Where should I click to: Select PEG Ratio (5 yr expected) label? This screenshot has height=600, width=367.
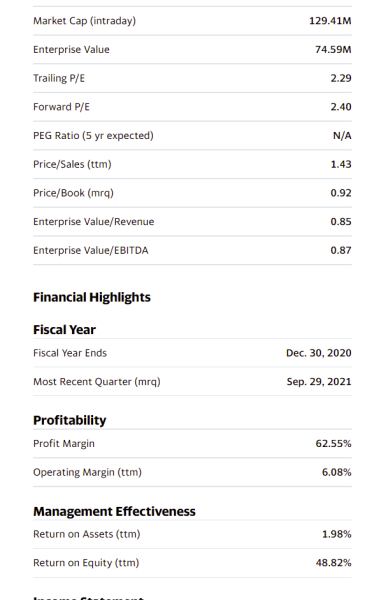coord(93,135)
